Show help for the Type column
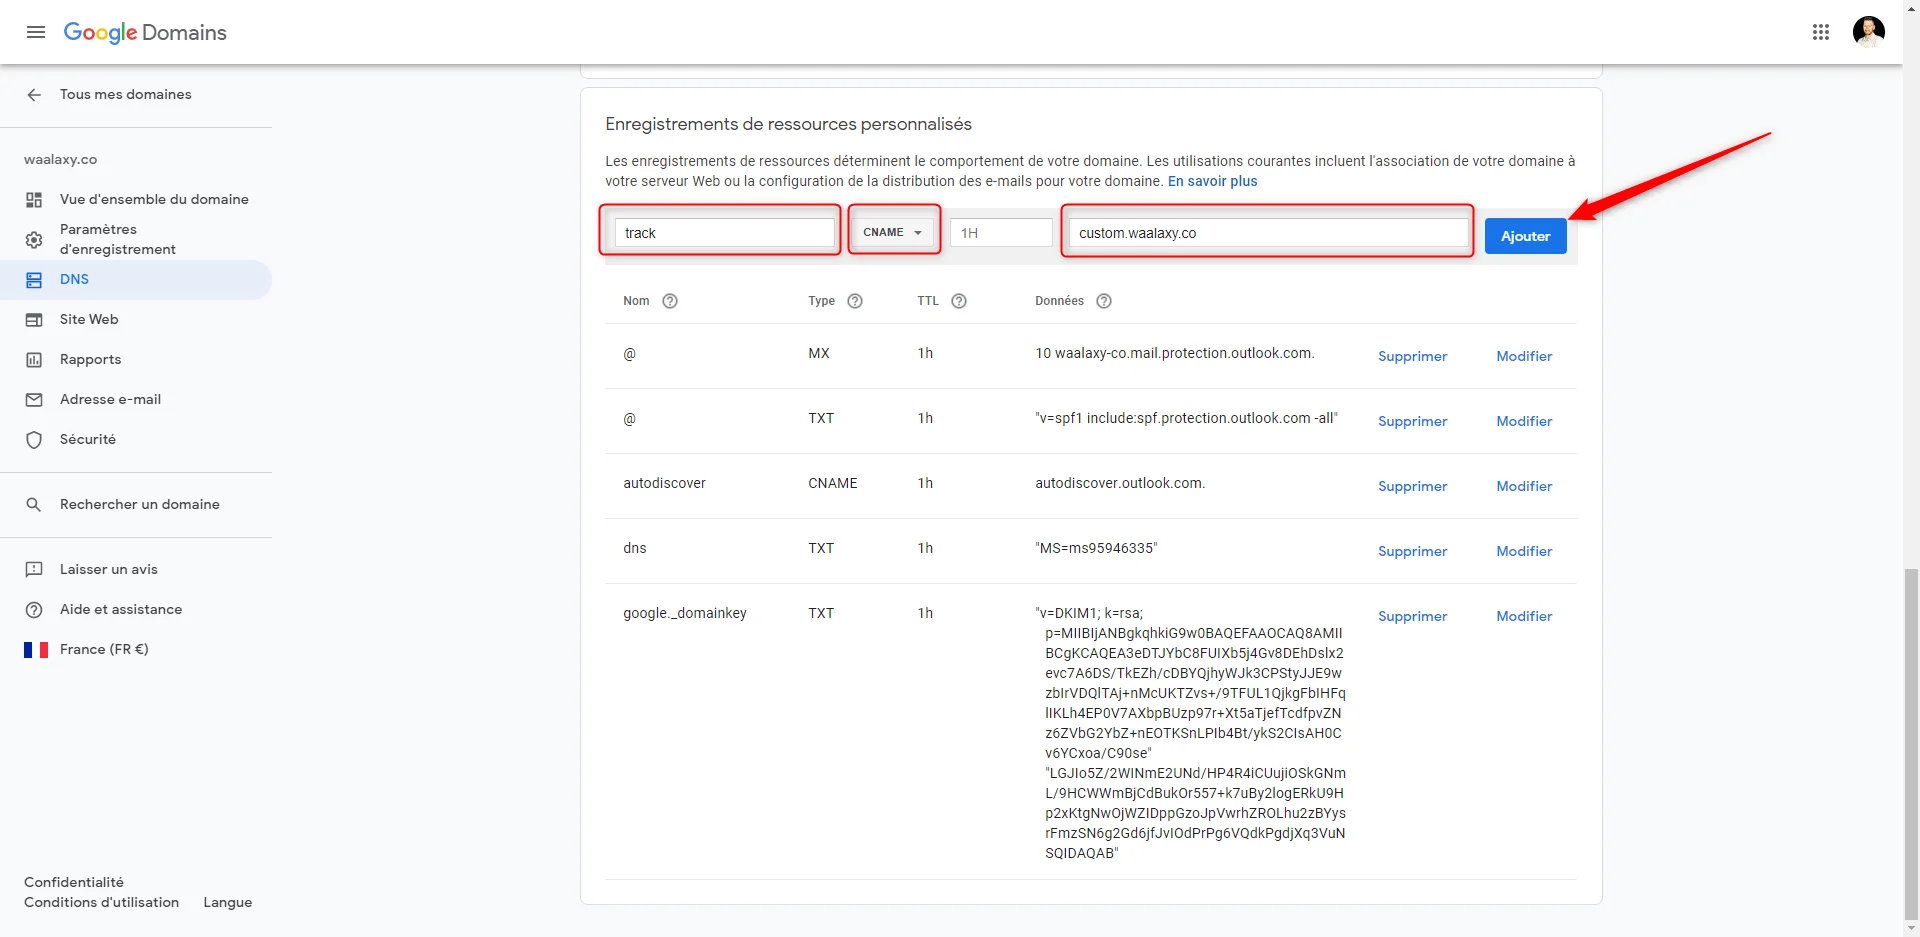1920x937 pixels. (855, 301)
